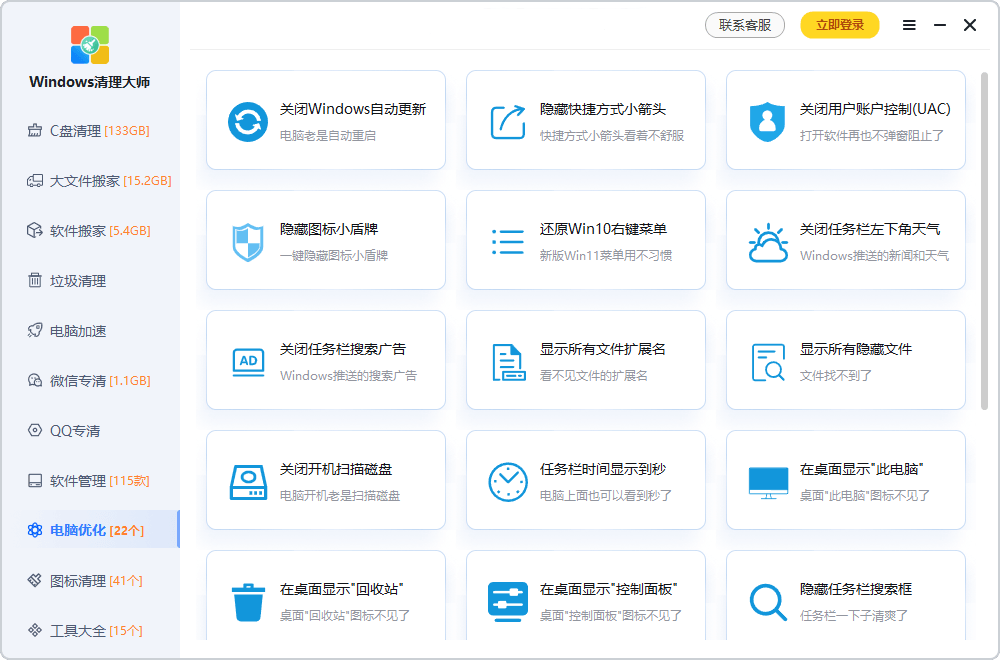This screenshot has height=660, width=1000.
Task: Open the 关闭Windows自动更新 card title
Action: coord(353,109)
